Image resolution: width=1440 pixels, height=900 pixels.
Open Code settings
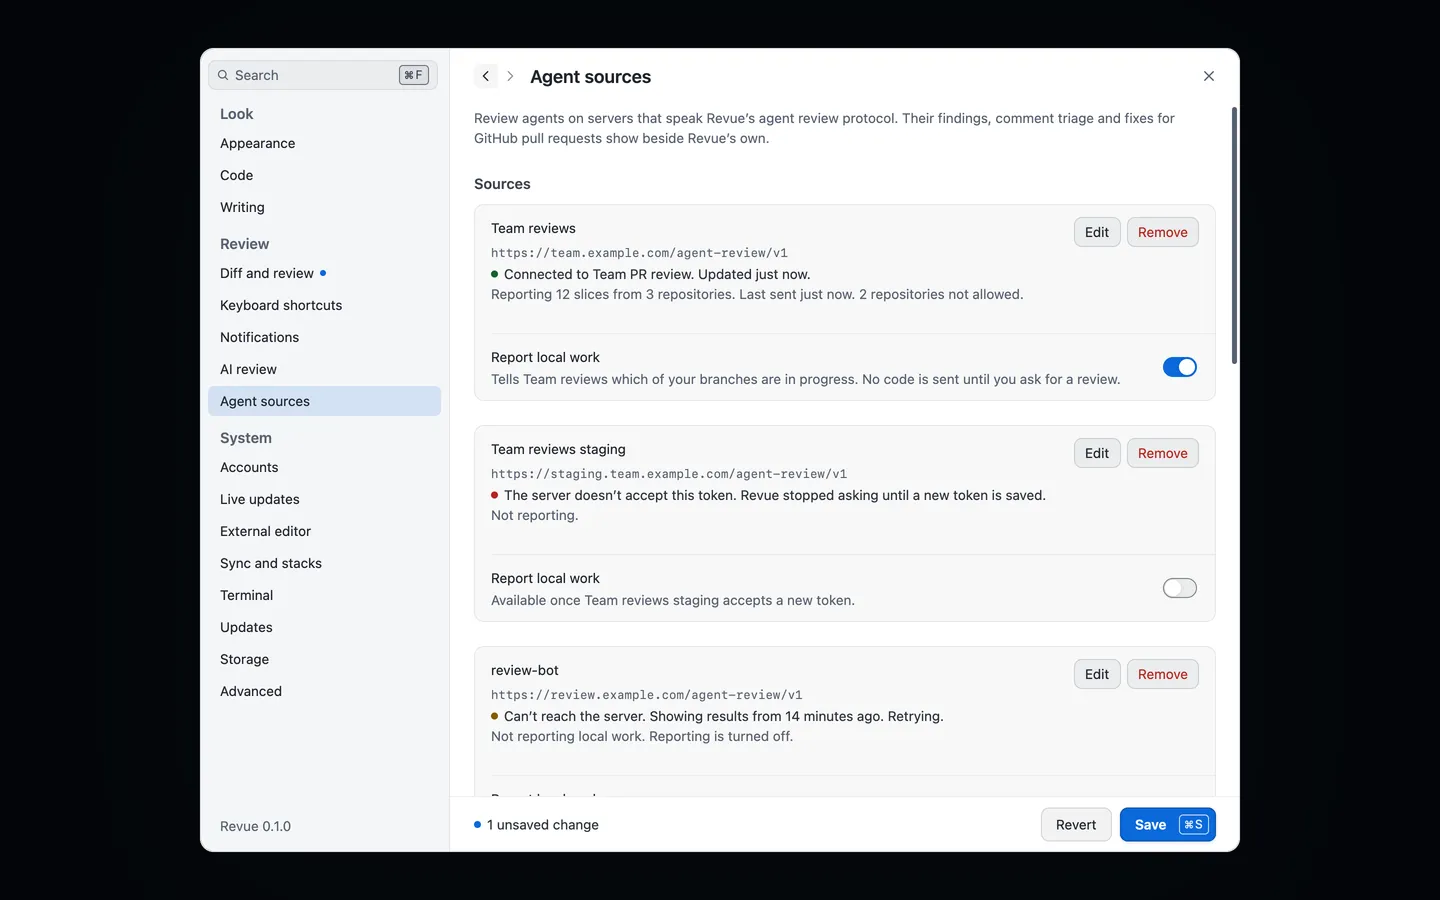pyautogui.click(x=324, y=175)
